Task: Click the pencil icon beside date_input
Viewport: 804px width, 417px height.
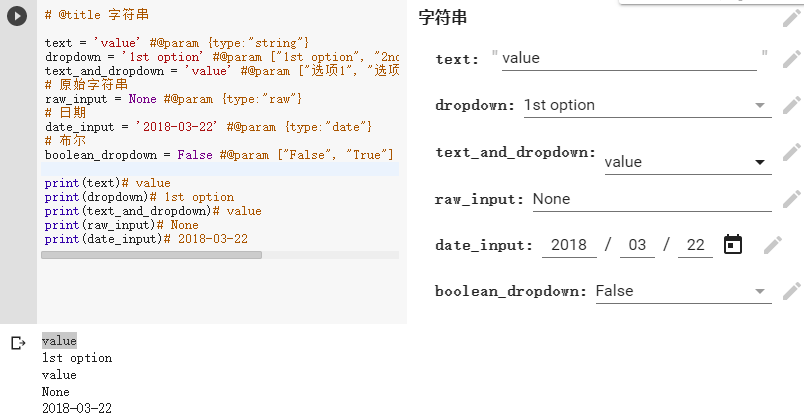Action: point(773,245)
